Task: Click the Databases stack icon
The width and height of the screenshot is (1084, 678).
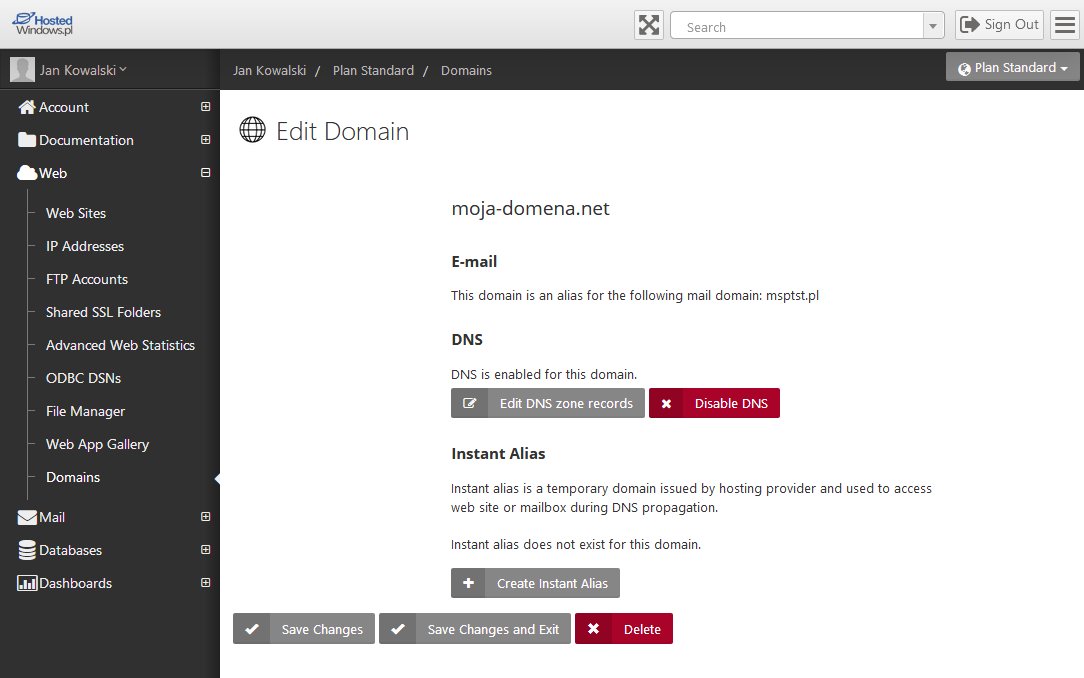Action: pyautogui.click(x=27, y=550)
